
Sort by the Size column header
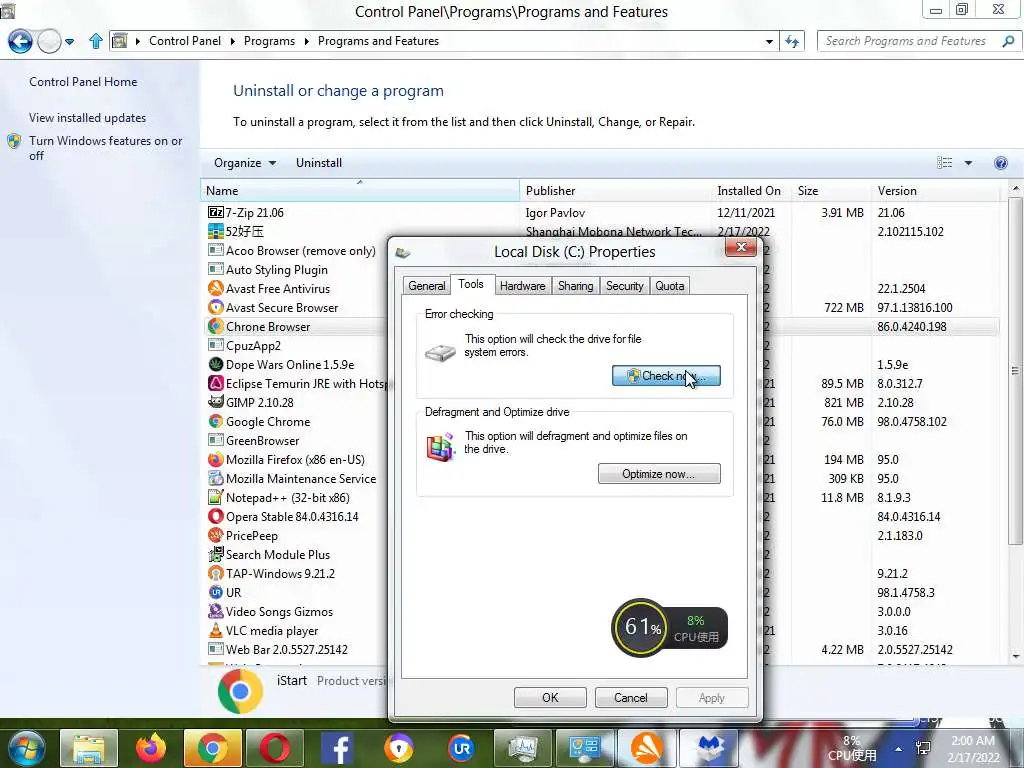(831, 191)
